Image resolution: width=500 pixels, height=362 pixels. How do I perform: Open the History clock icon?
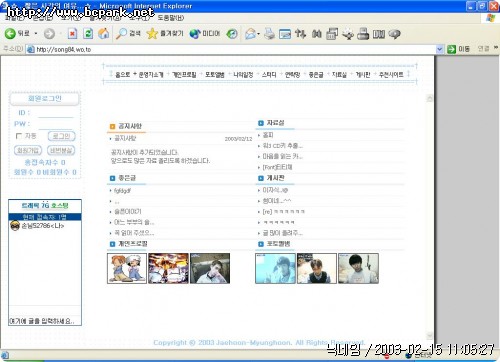pyautogui.click(x=232, y=33)
